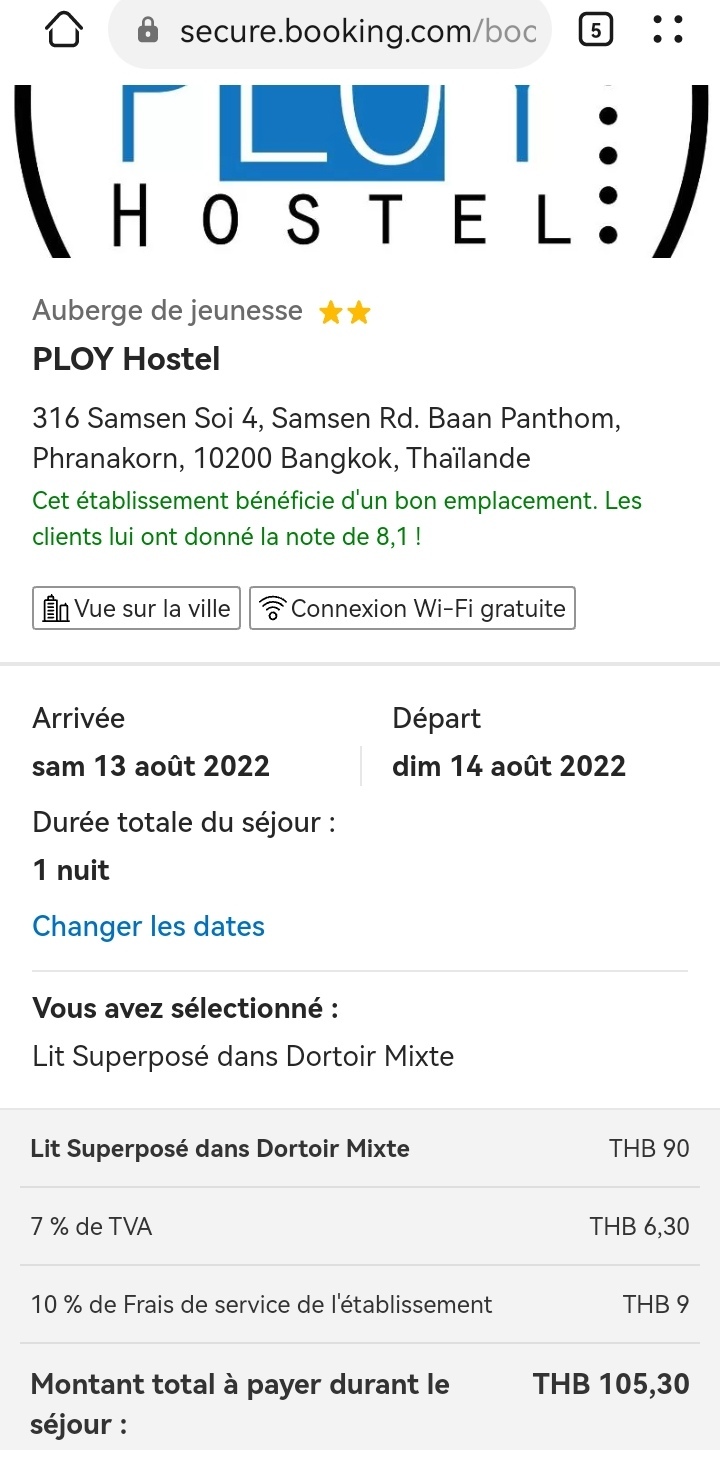Screen dimensions: 720x1461
Task: Open the browser three-dot menu
Action: [667, 32]
